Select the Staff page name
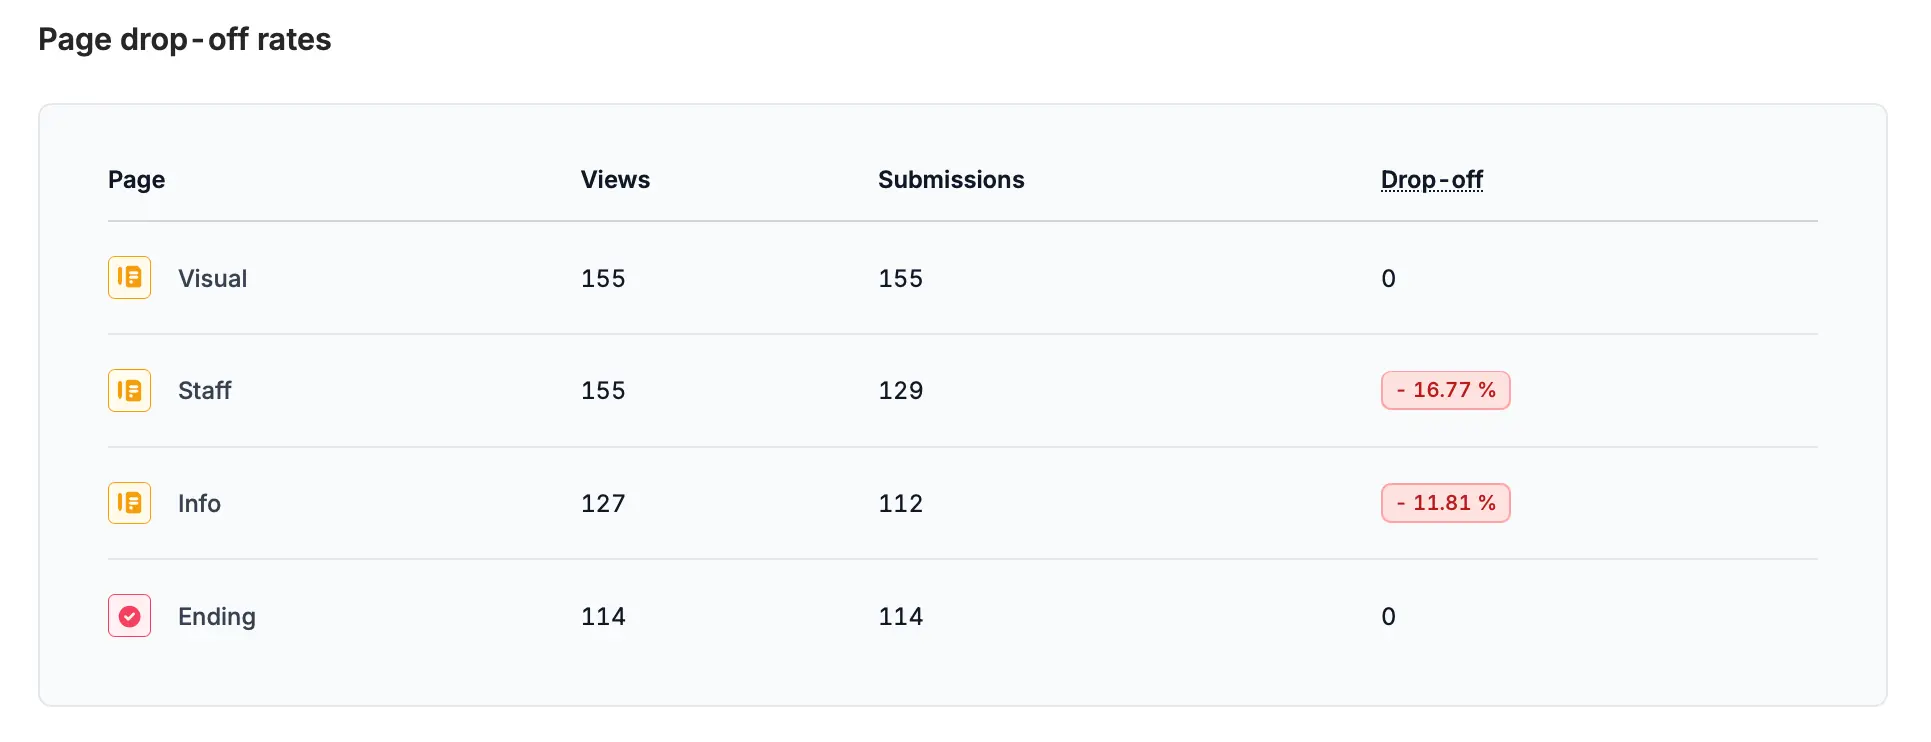This screenshot has height=742, width=1931. pos(204,391)
